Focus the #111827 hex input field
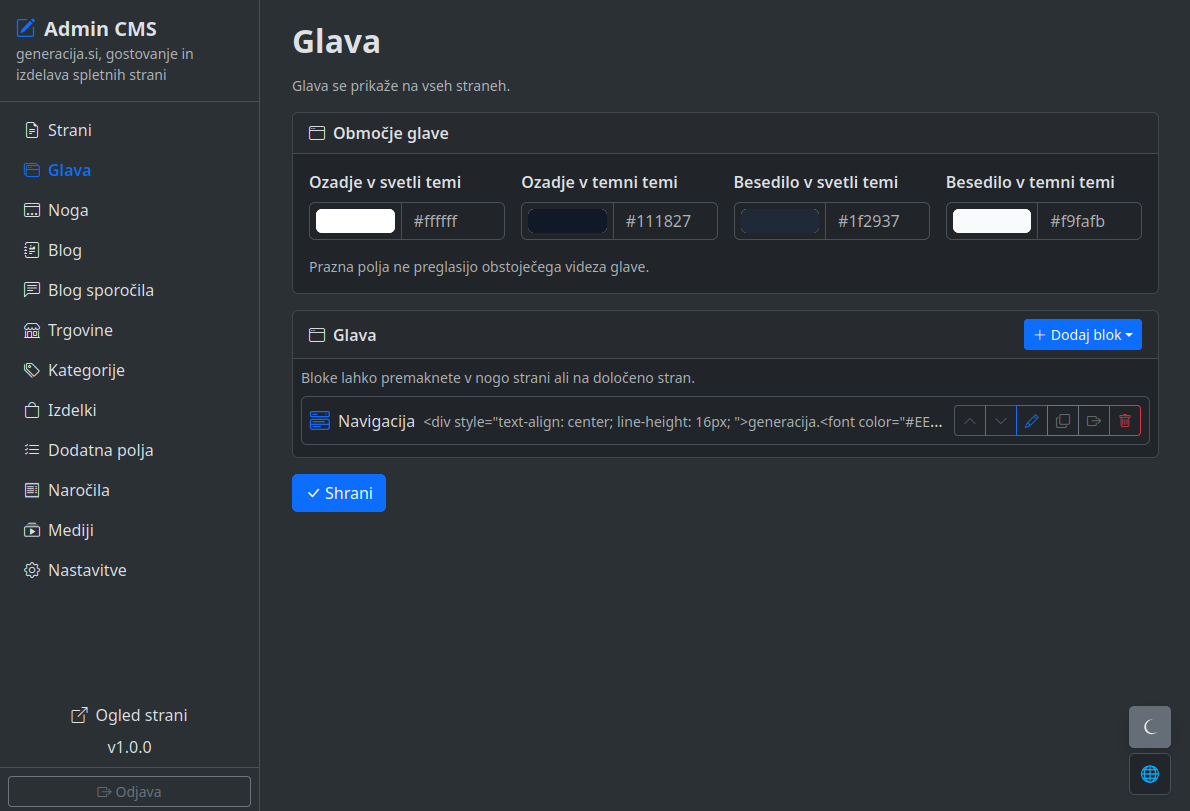 [x=665, y=221]
